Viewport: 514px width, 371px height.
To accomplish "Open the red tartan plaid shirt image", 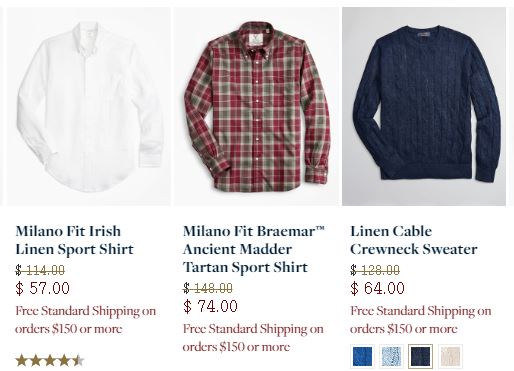I will click(x=256, y=106).
